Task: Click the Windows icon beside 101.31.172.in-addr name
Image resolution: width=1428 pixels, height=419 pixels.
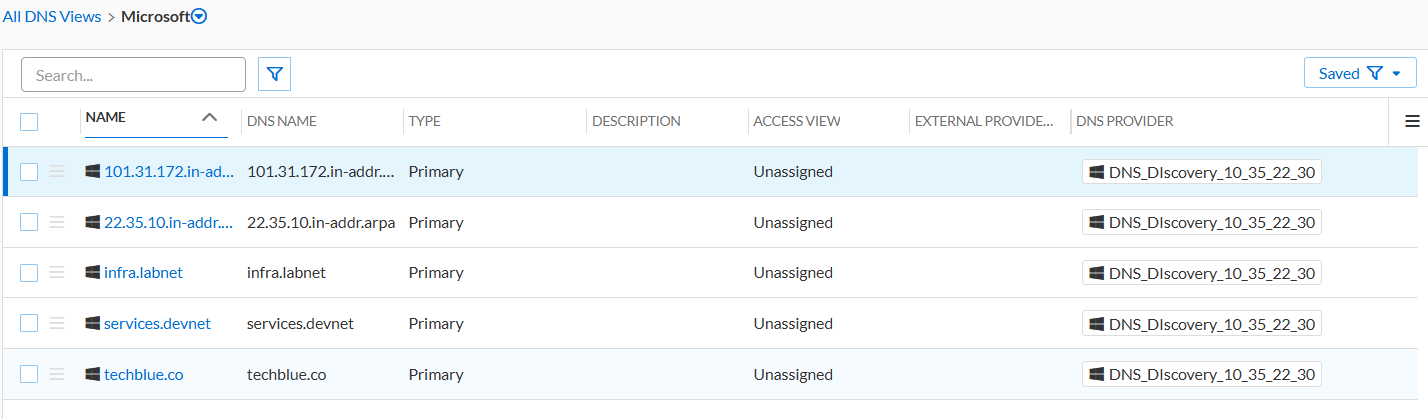Action: pyautogui.click(x=93, y=171)
